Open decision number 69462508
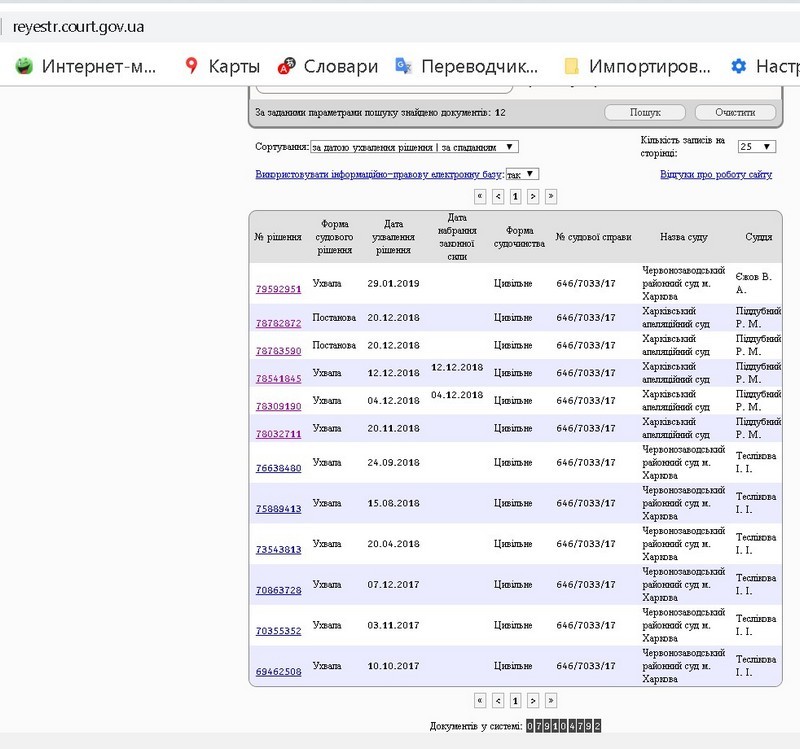This screenshot has width=800, height=749. pyautogui.click(x=279, y=672)
